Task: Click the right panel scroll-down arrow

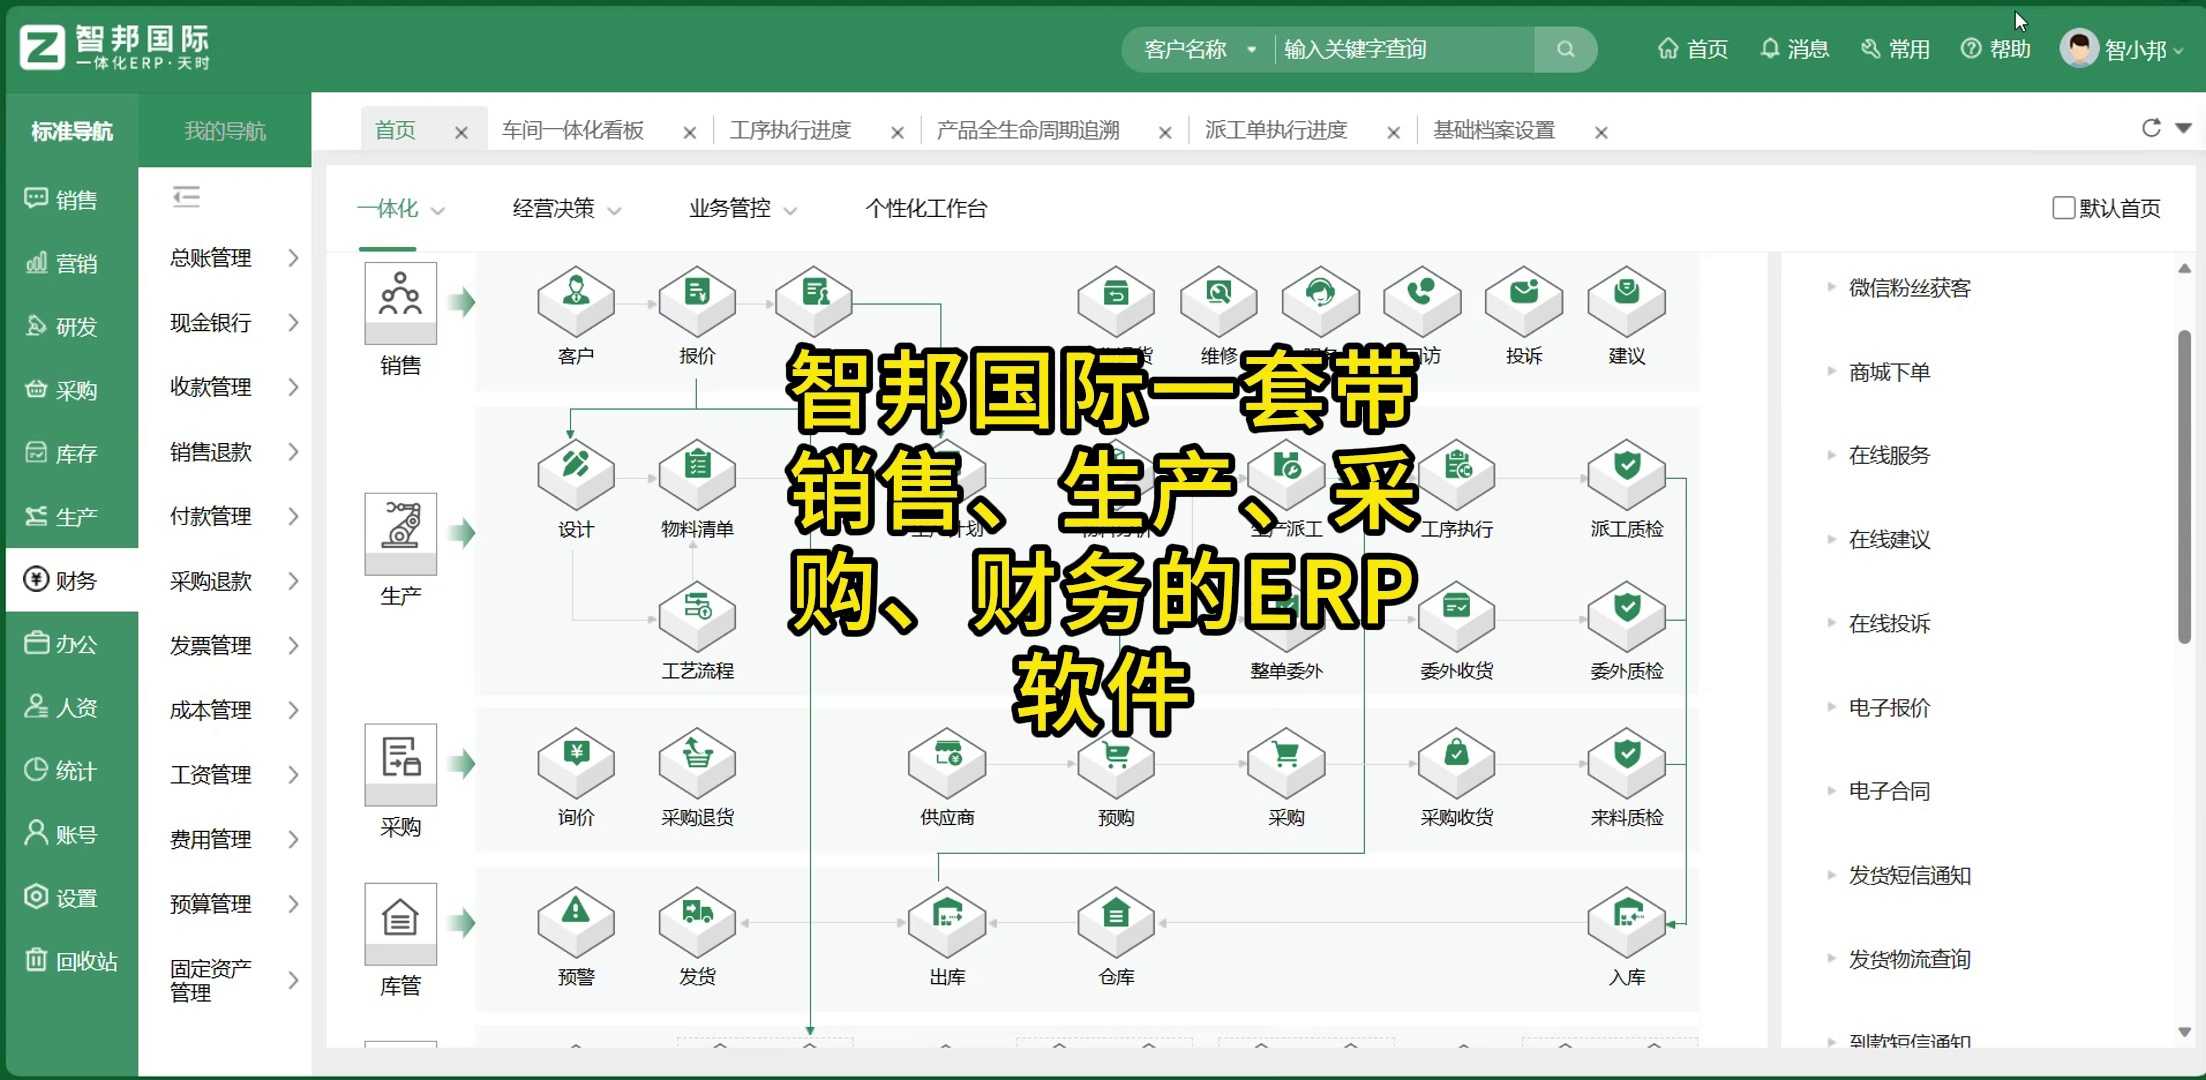Action: click(2184, 1032)
